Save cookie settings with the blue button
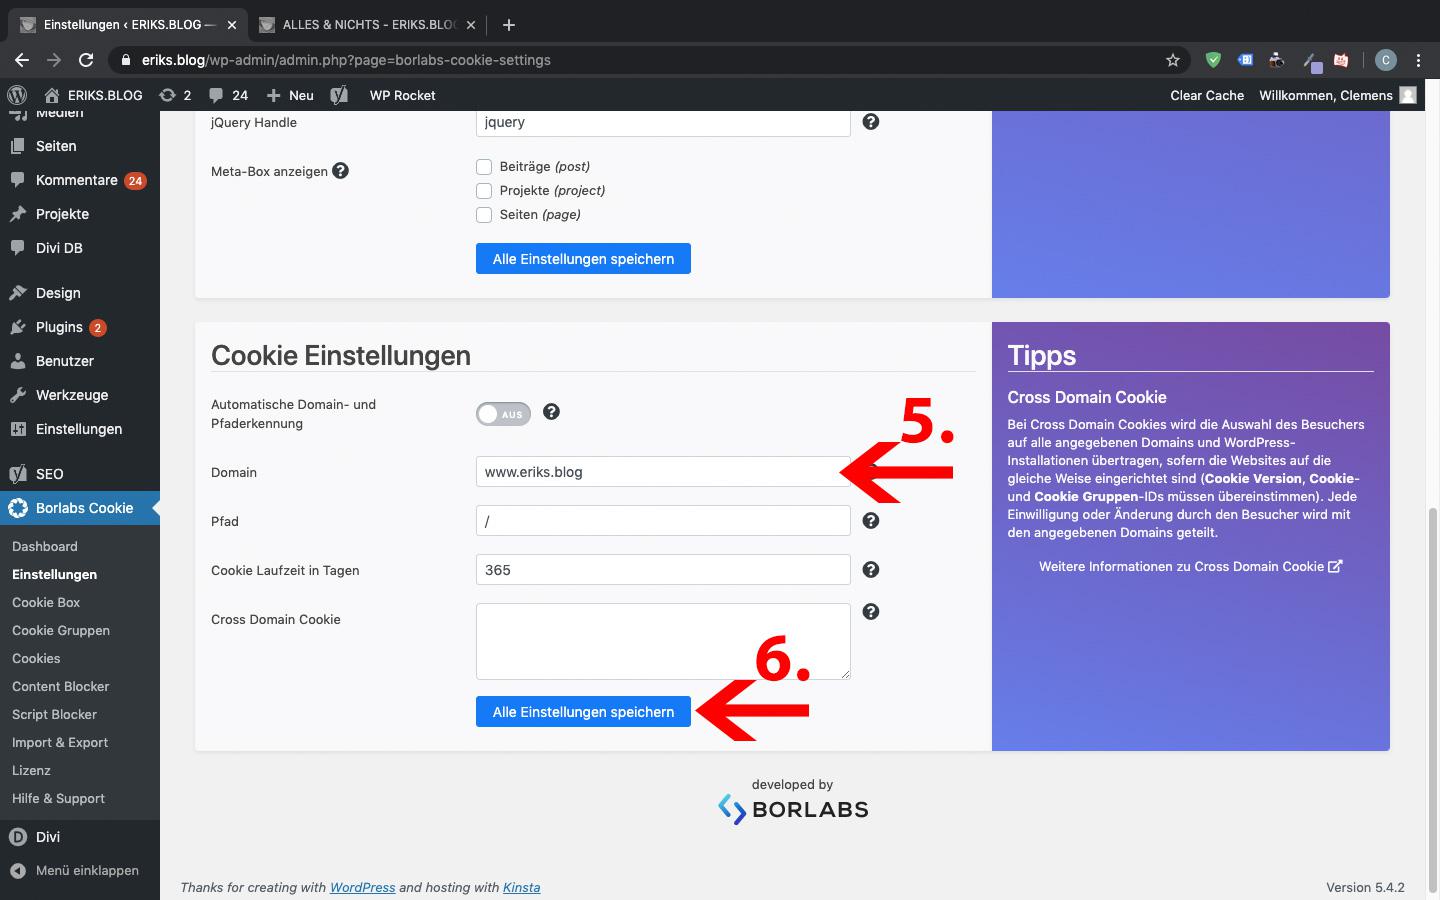This screenshot has width=1440, height=900. pyautogui.click(x=583, y=712)
